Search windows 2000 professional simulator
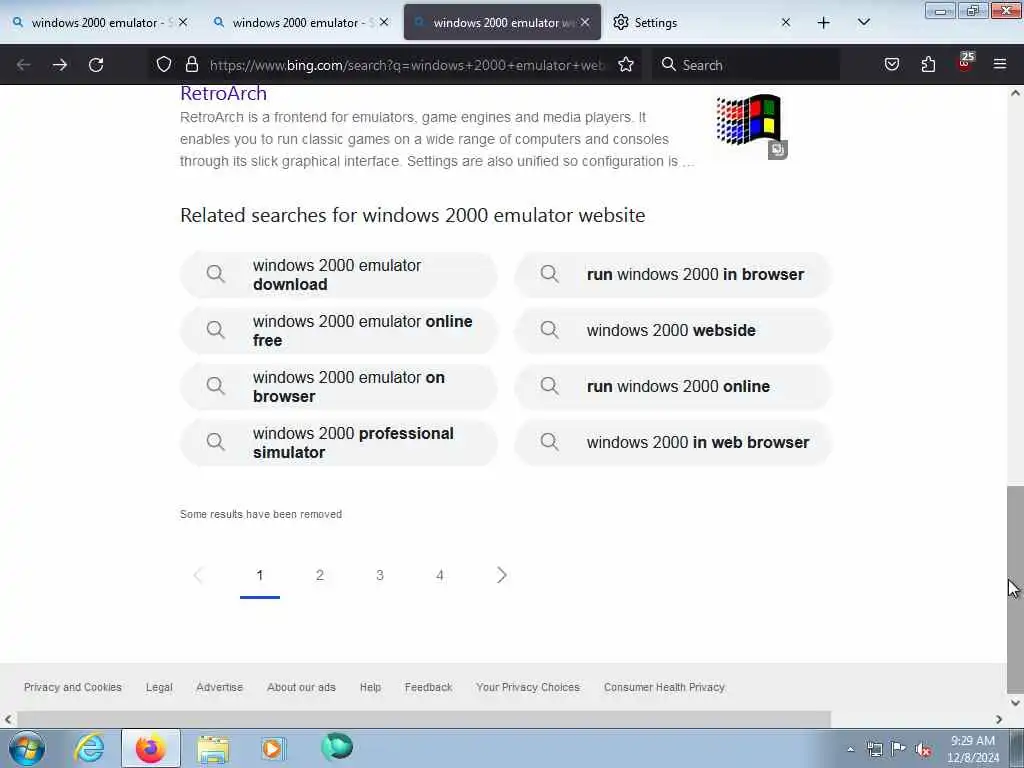Screen dimensions: 1024x768 pos(338,443)
